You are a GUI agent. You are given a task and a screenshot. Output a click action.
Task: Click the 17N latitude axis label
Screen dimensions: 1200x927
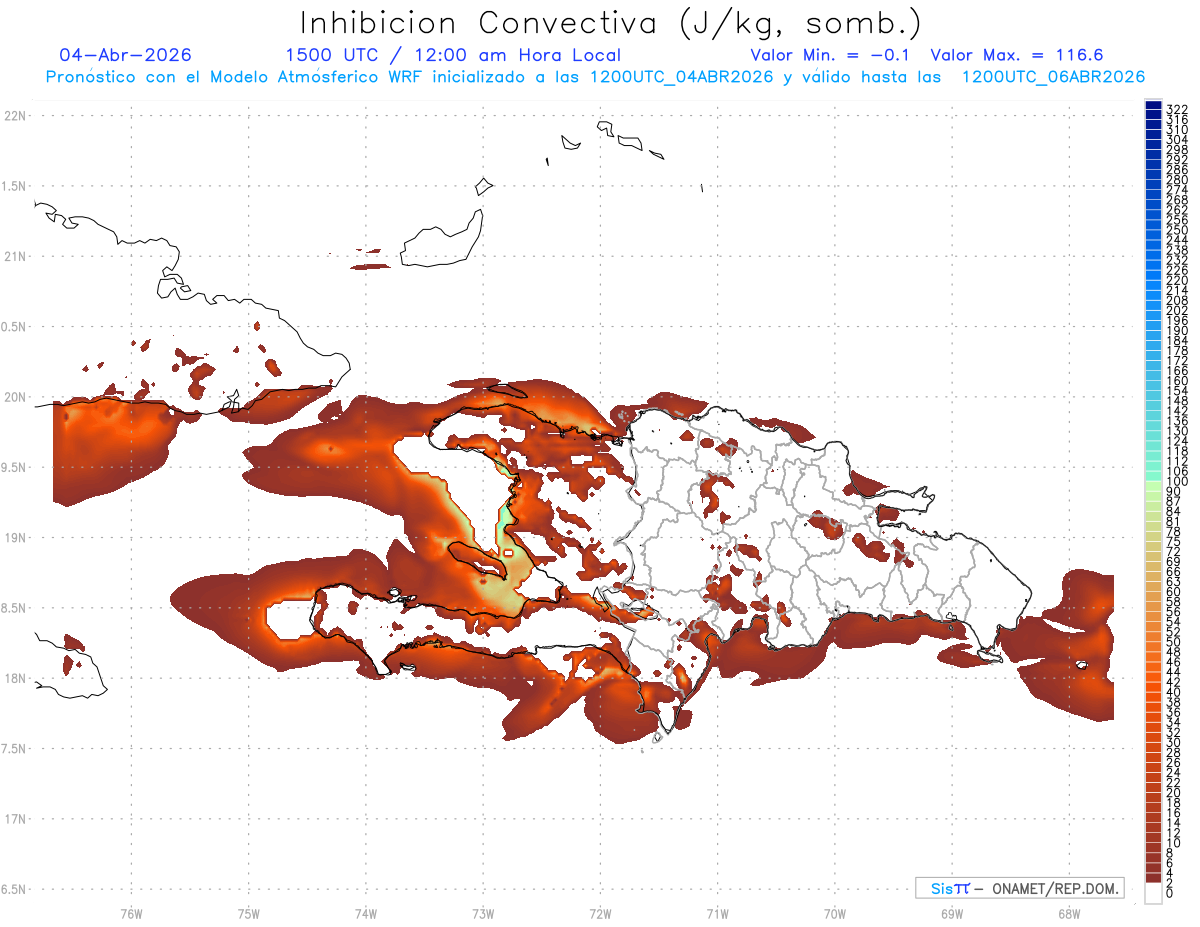[x=14, y=819]
